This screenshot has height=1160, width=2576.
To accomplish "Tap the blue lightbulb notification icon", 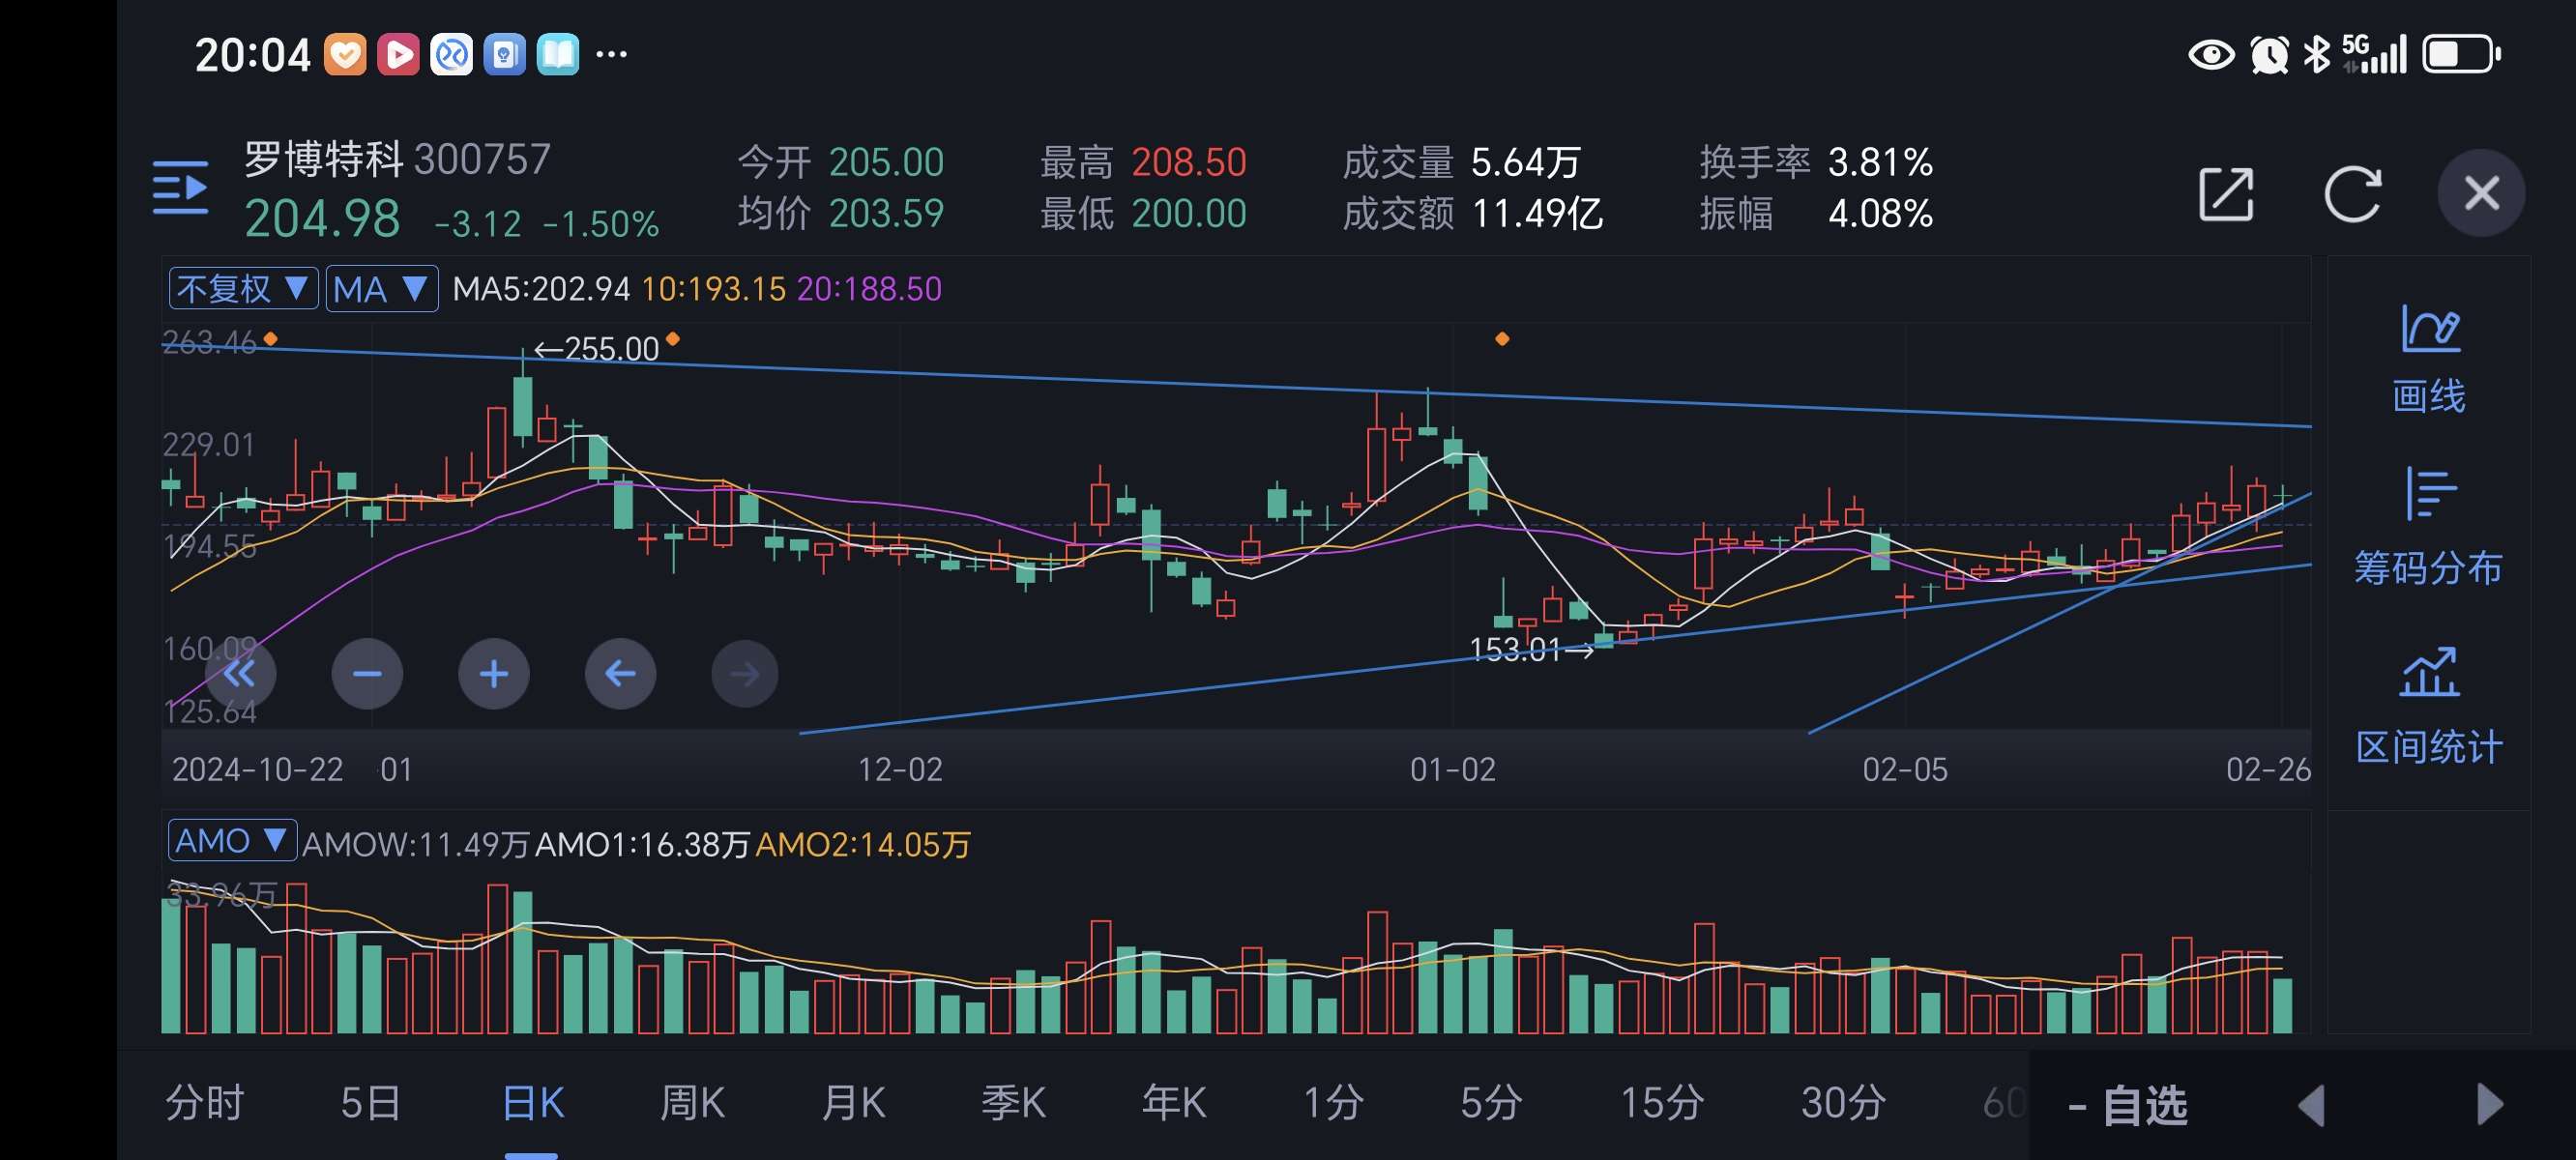I will pyautogui.click(x=504, y=54).
